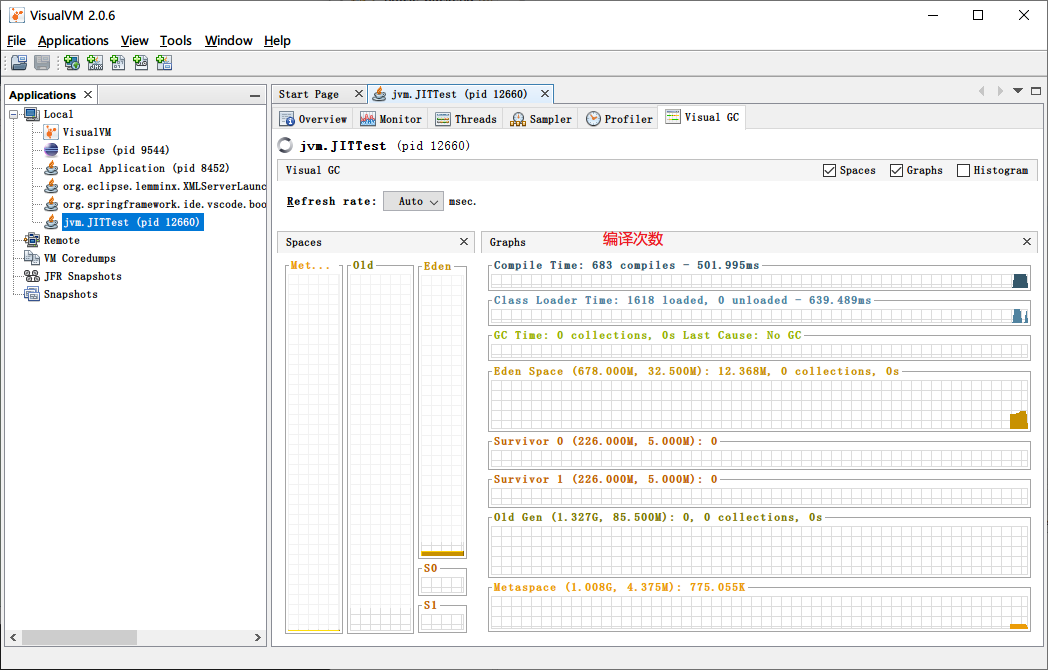
Task: Collapse the Local tree node
Action: [x=13, y=114]
